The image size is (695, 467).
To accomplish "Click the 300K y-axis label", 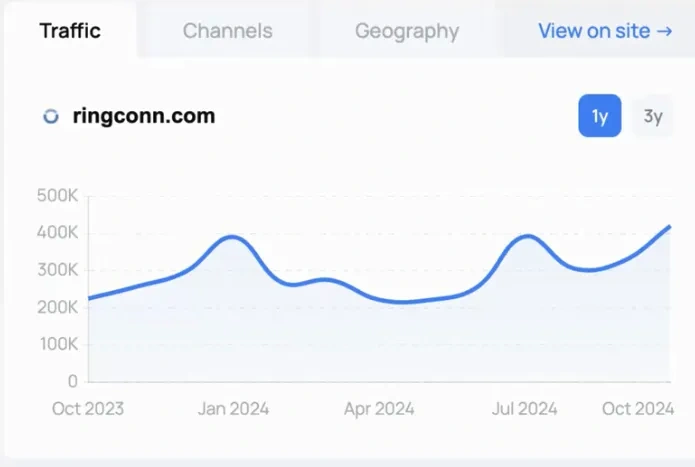I will tap(56, 270).
